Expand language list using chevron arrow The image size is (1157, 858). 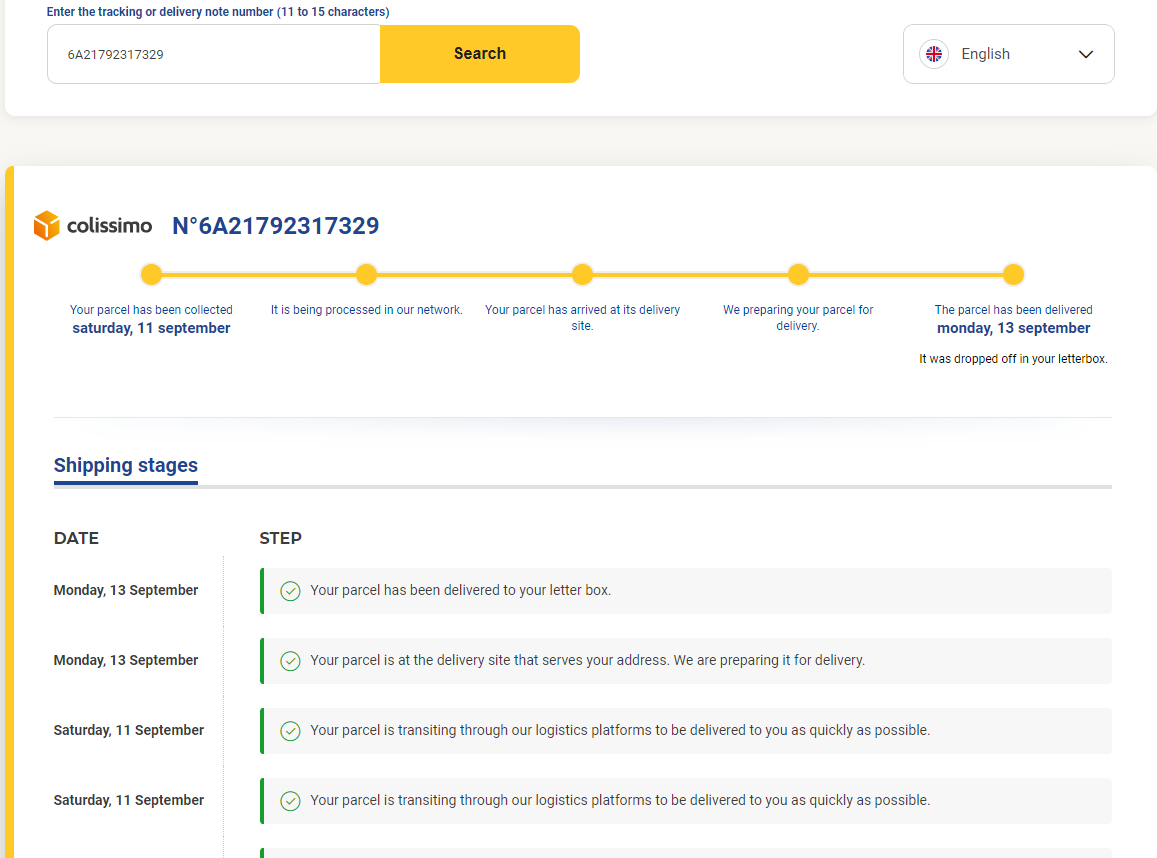coord(1086,55)
